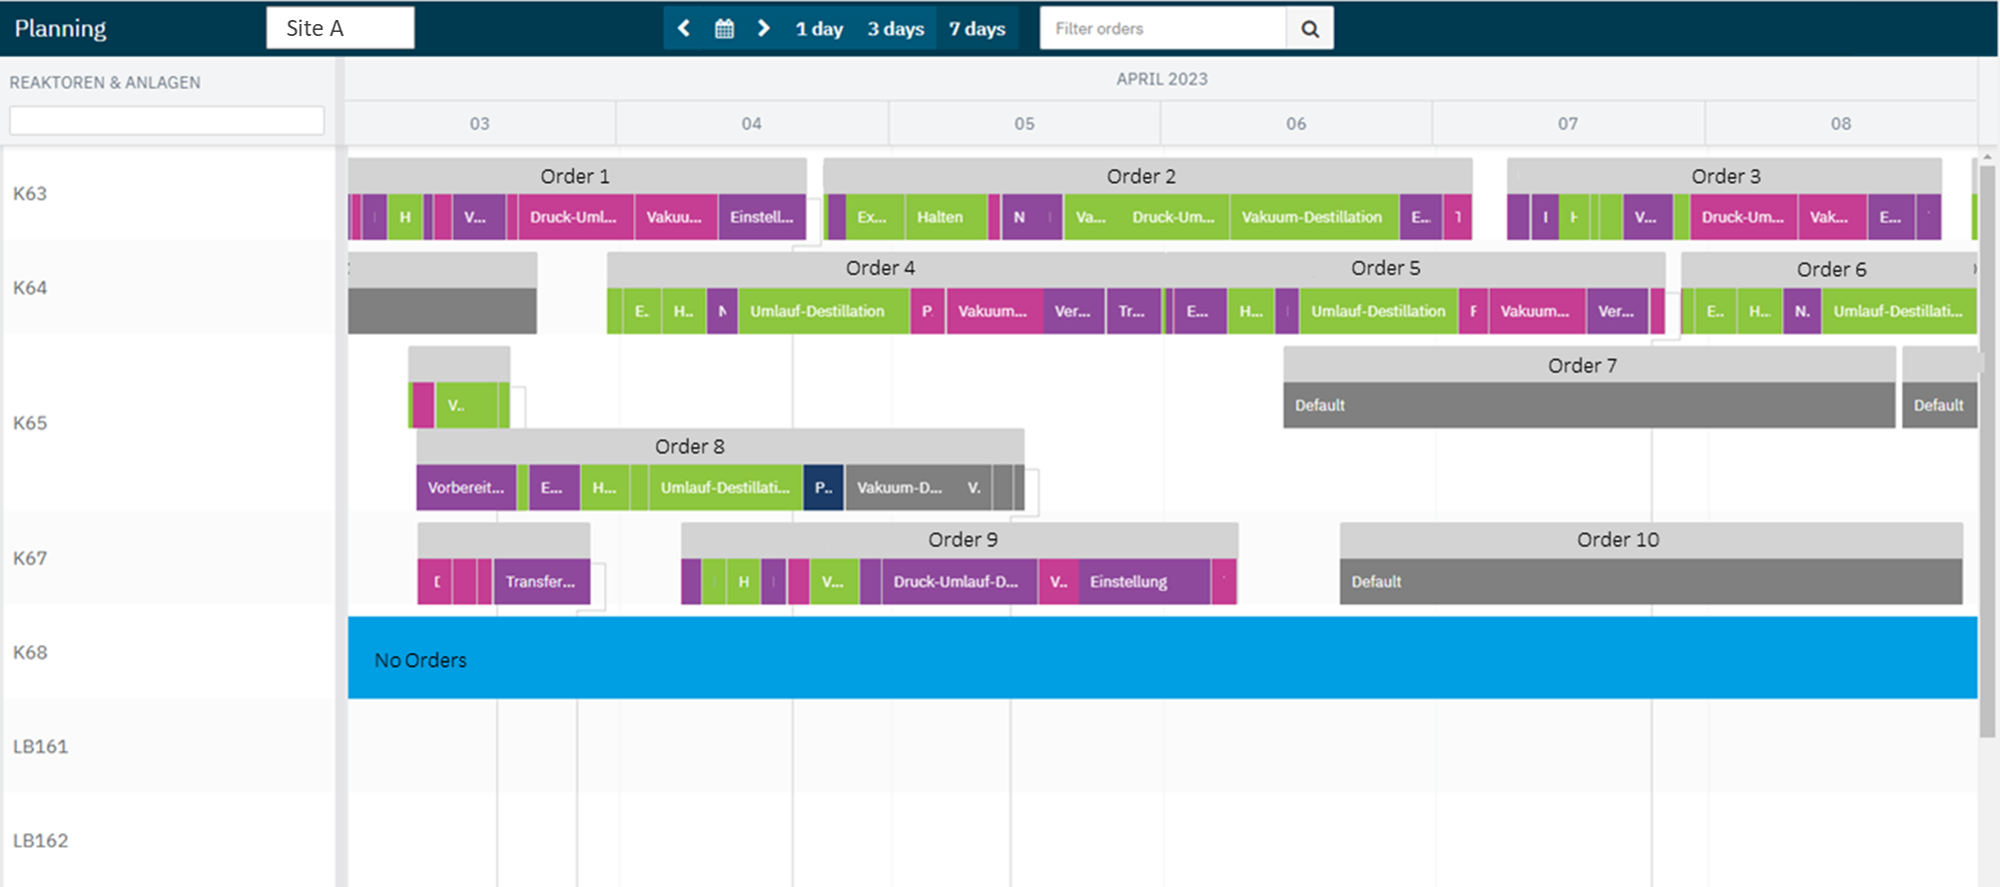2000x887 pixels.
Task: Switch to 1 day view
Action: click(819, 29)
